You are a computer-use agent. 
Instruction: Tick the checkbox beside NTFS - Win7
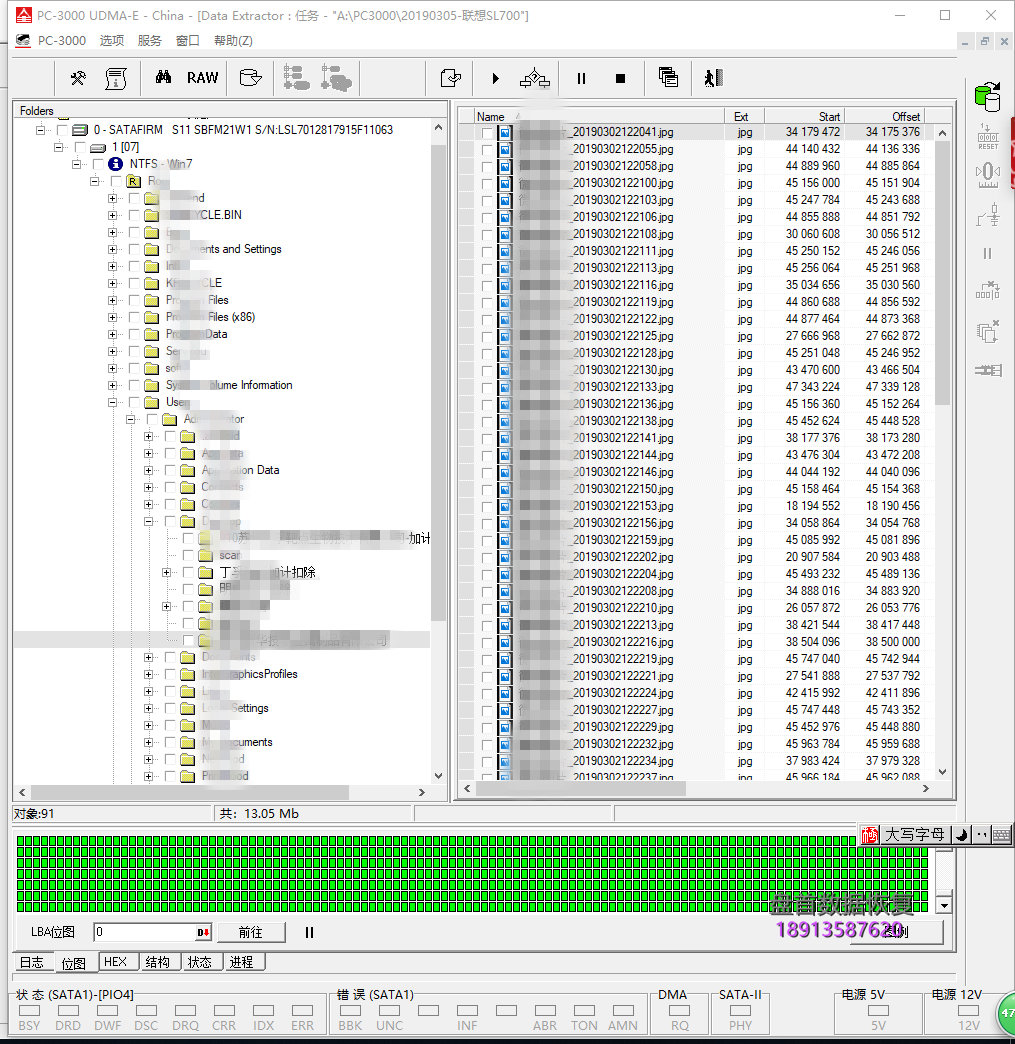point(98,164)
